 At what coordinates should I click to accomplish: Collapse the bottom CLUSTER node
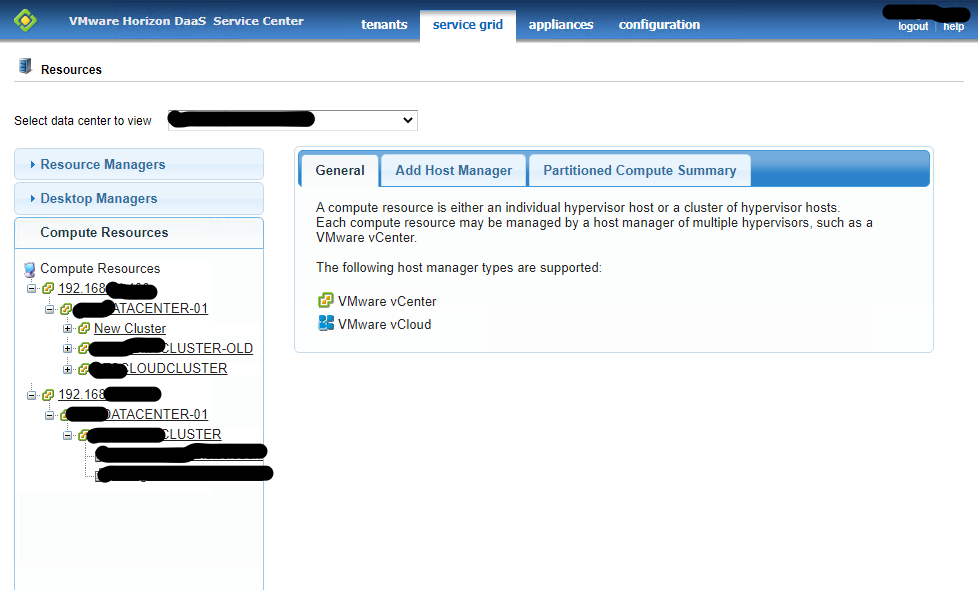(67, 435)
